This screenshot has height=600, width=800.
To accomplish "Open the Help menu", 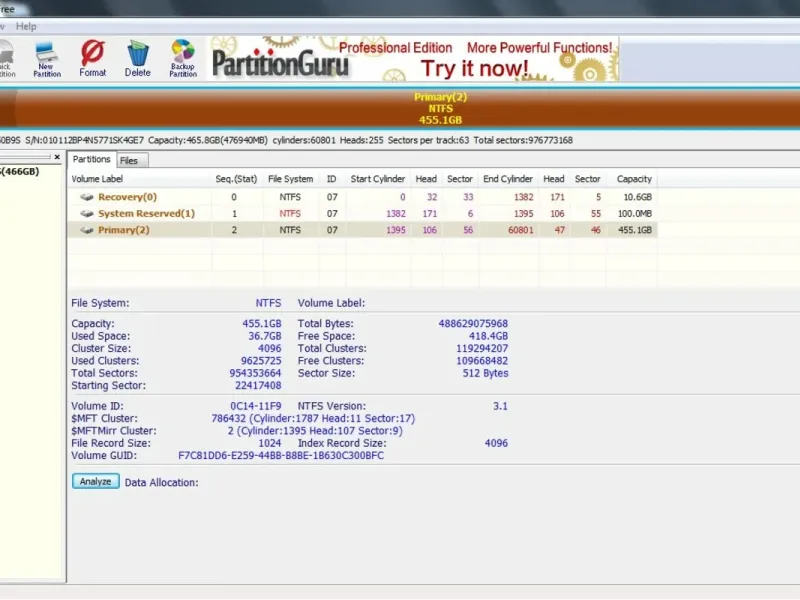I will click(26, 27).
